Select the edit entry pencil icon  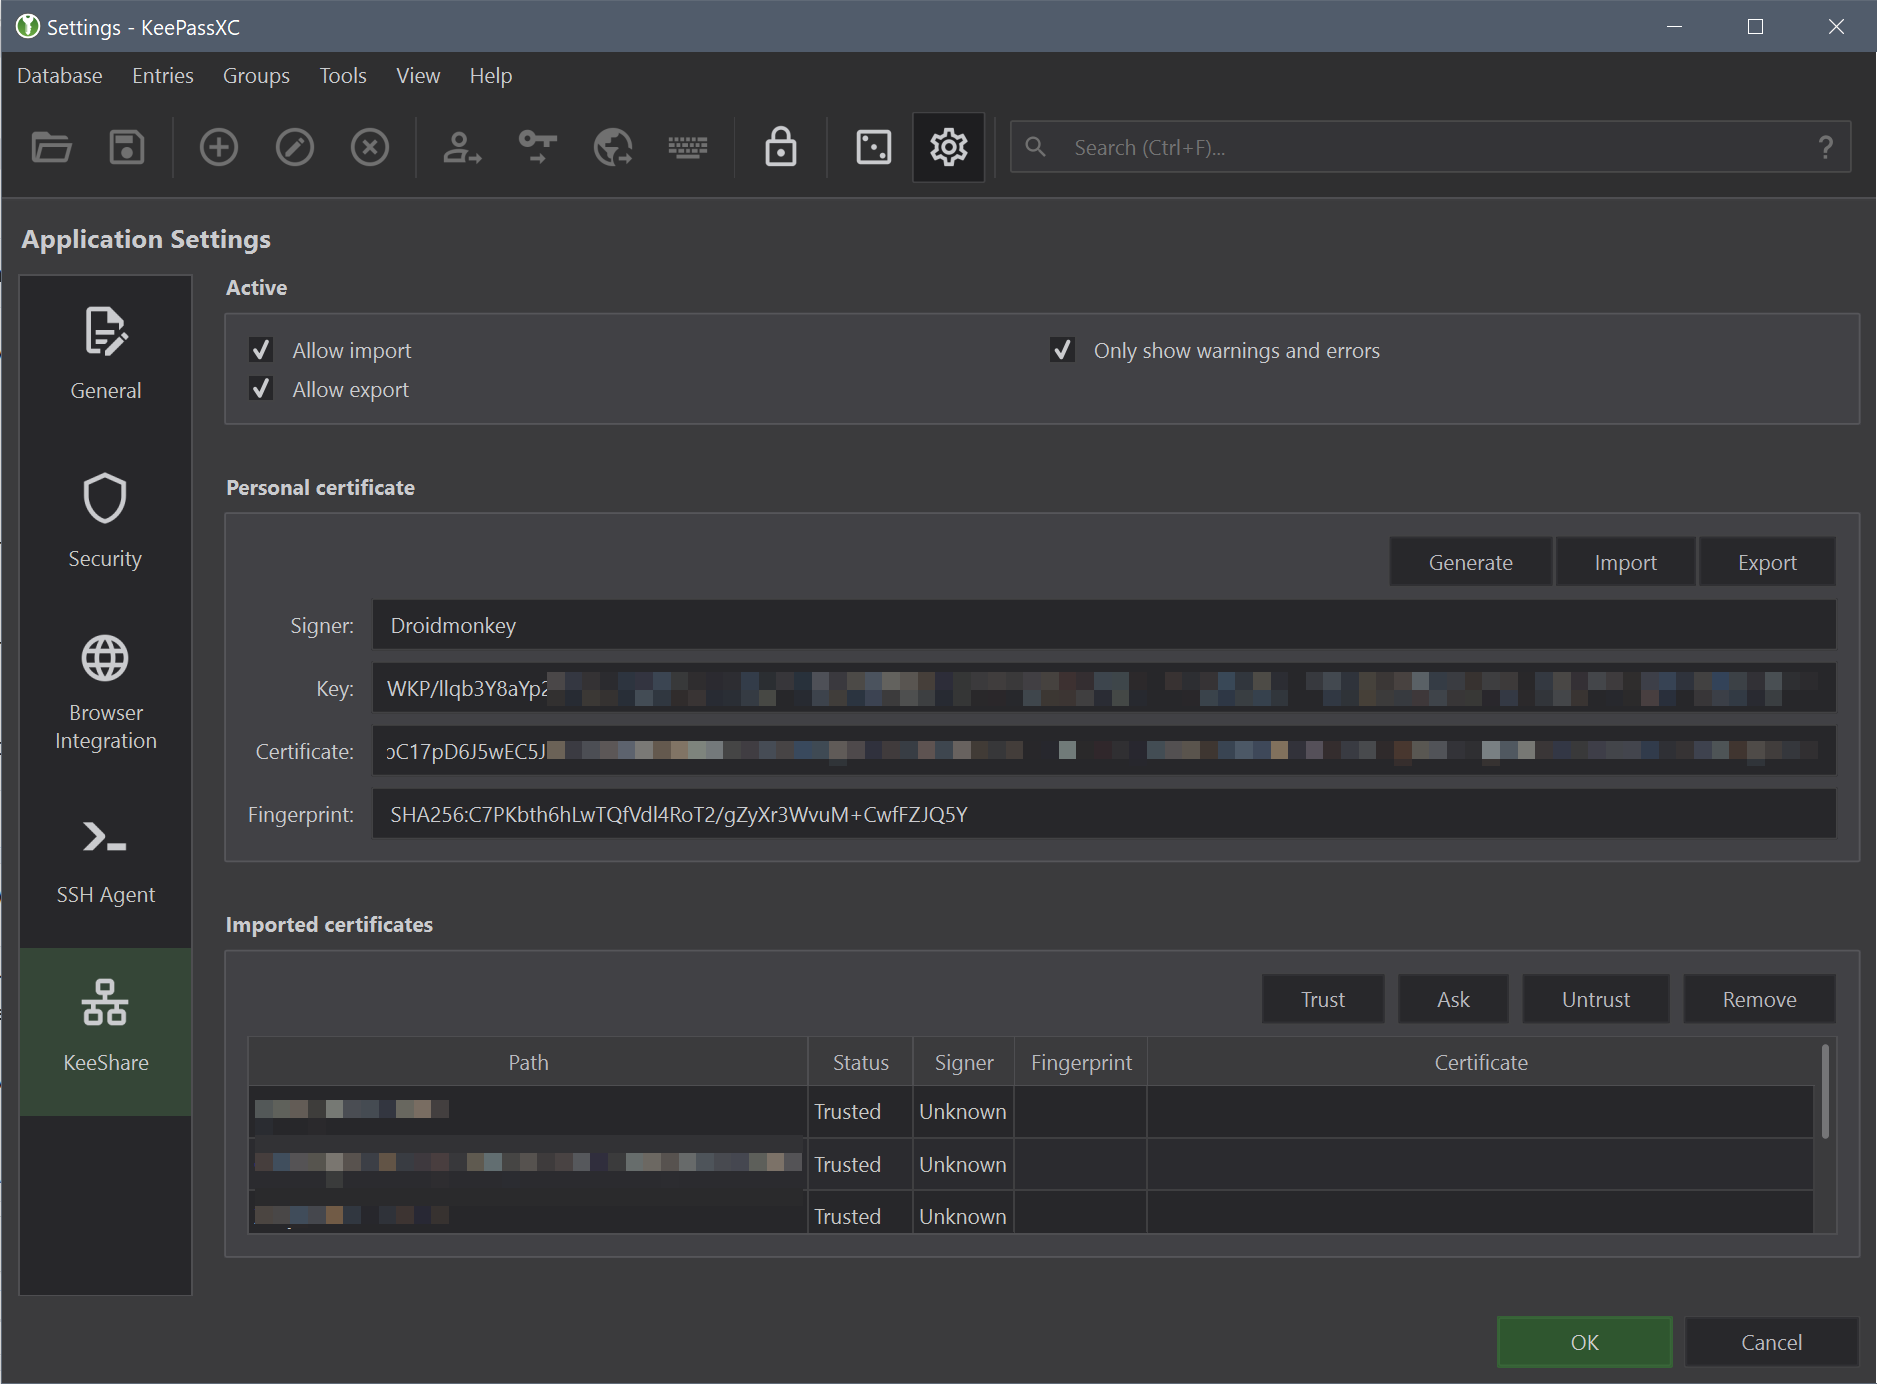tap(294, 147)
